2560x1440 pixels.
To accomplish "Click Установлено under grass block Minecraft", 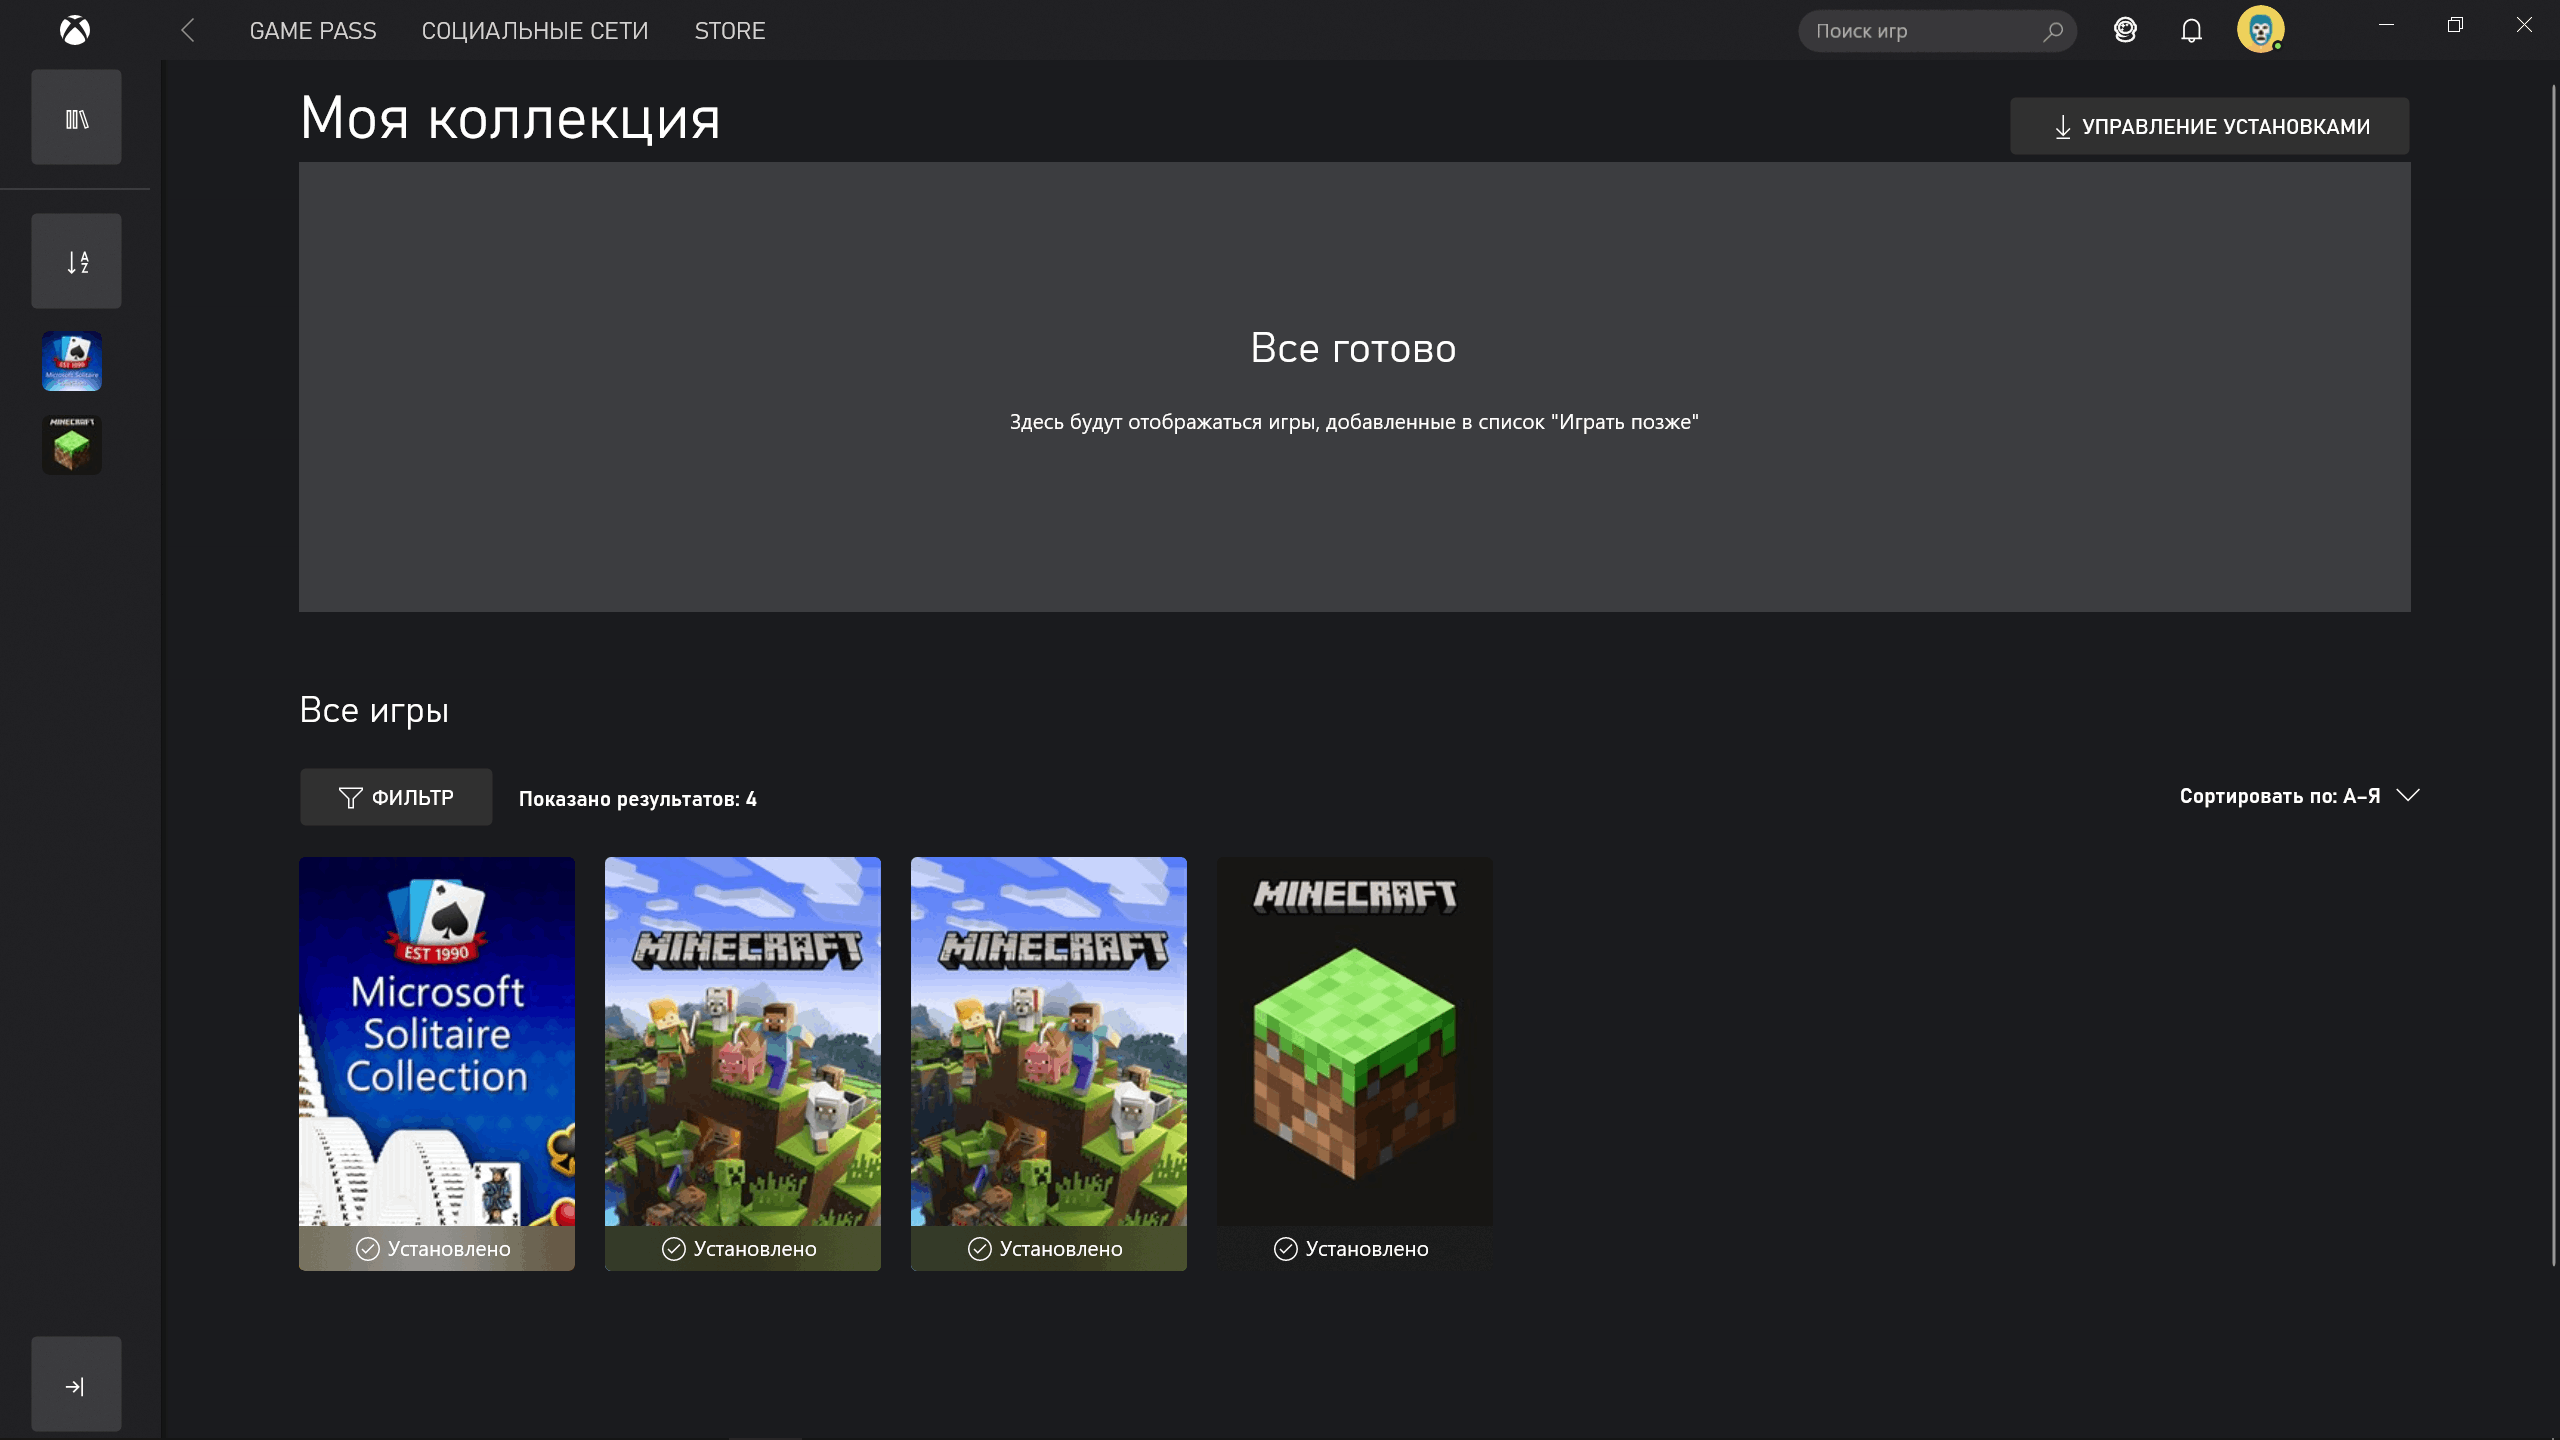I will tap(1355, 1248).
